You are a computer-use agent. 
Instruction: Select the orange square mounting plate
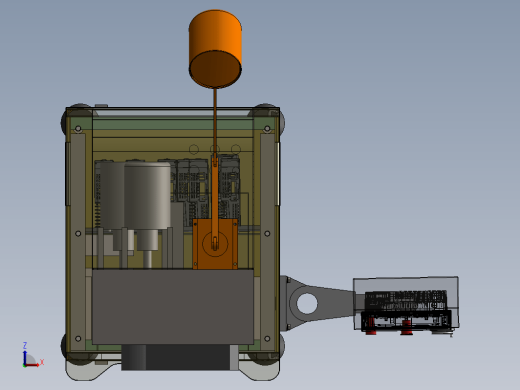(215, 244)
